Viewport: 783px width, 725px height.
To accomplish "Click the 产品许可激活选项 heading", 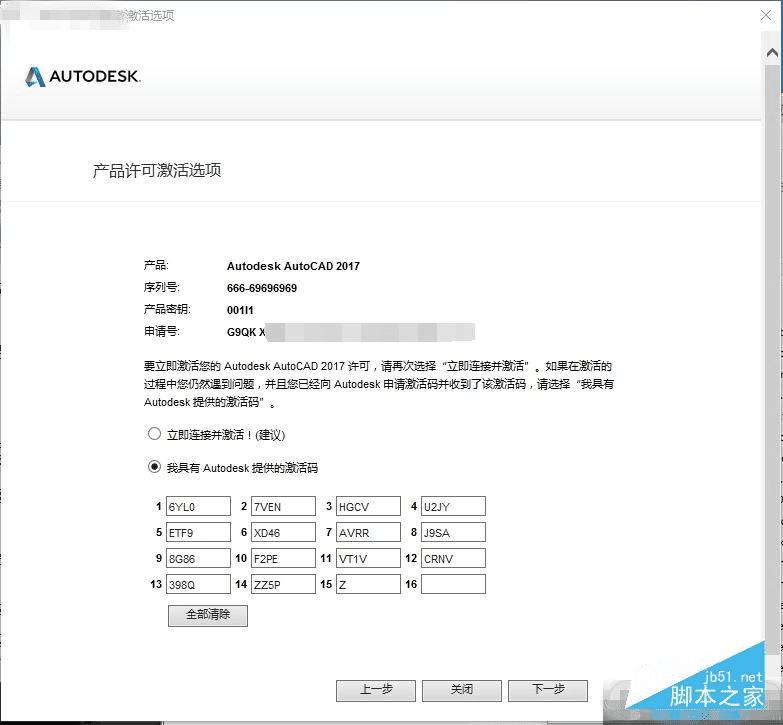I will [x=157, y=170].
